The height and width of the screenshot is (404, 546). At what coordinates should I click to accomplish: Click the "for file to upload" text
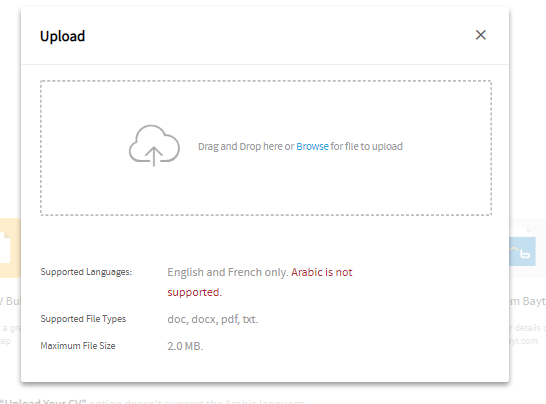point(366,146)
